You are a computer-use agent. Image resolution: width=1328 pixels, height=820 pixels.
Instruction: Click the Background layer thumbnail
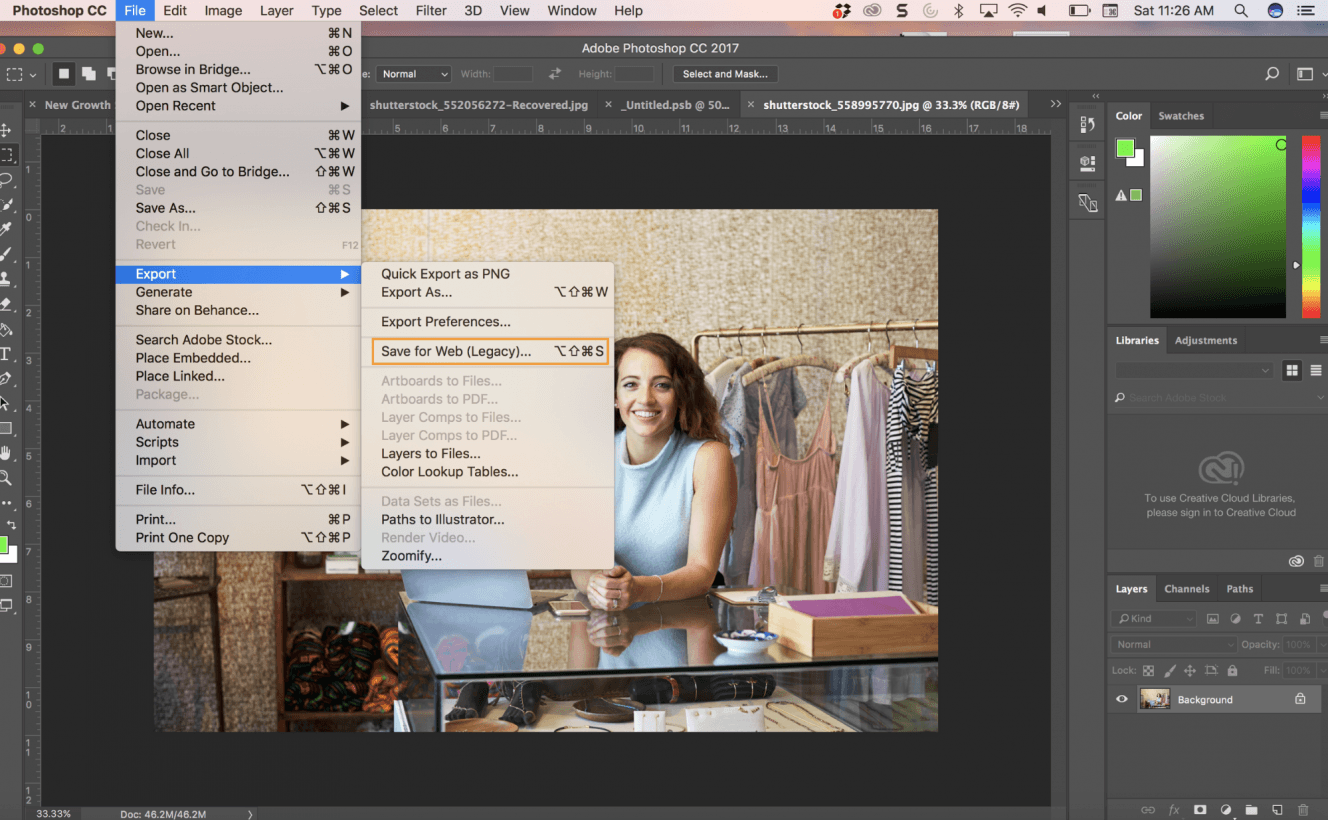click(x=1155, y=700)
